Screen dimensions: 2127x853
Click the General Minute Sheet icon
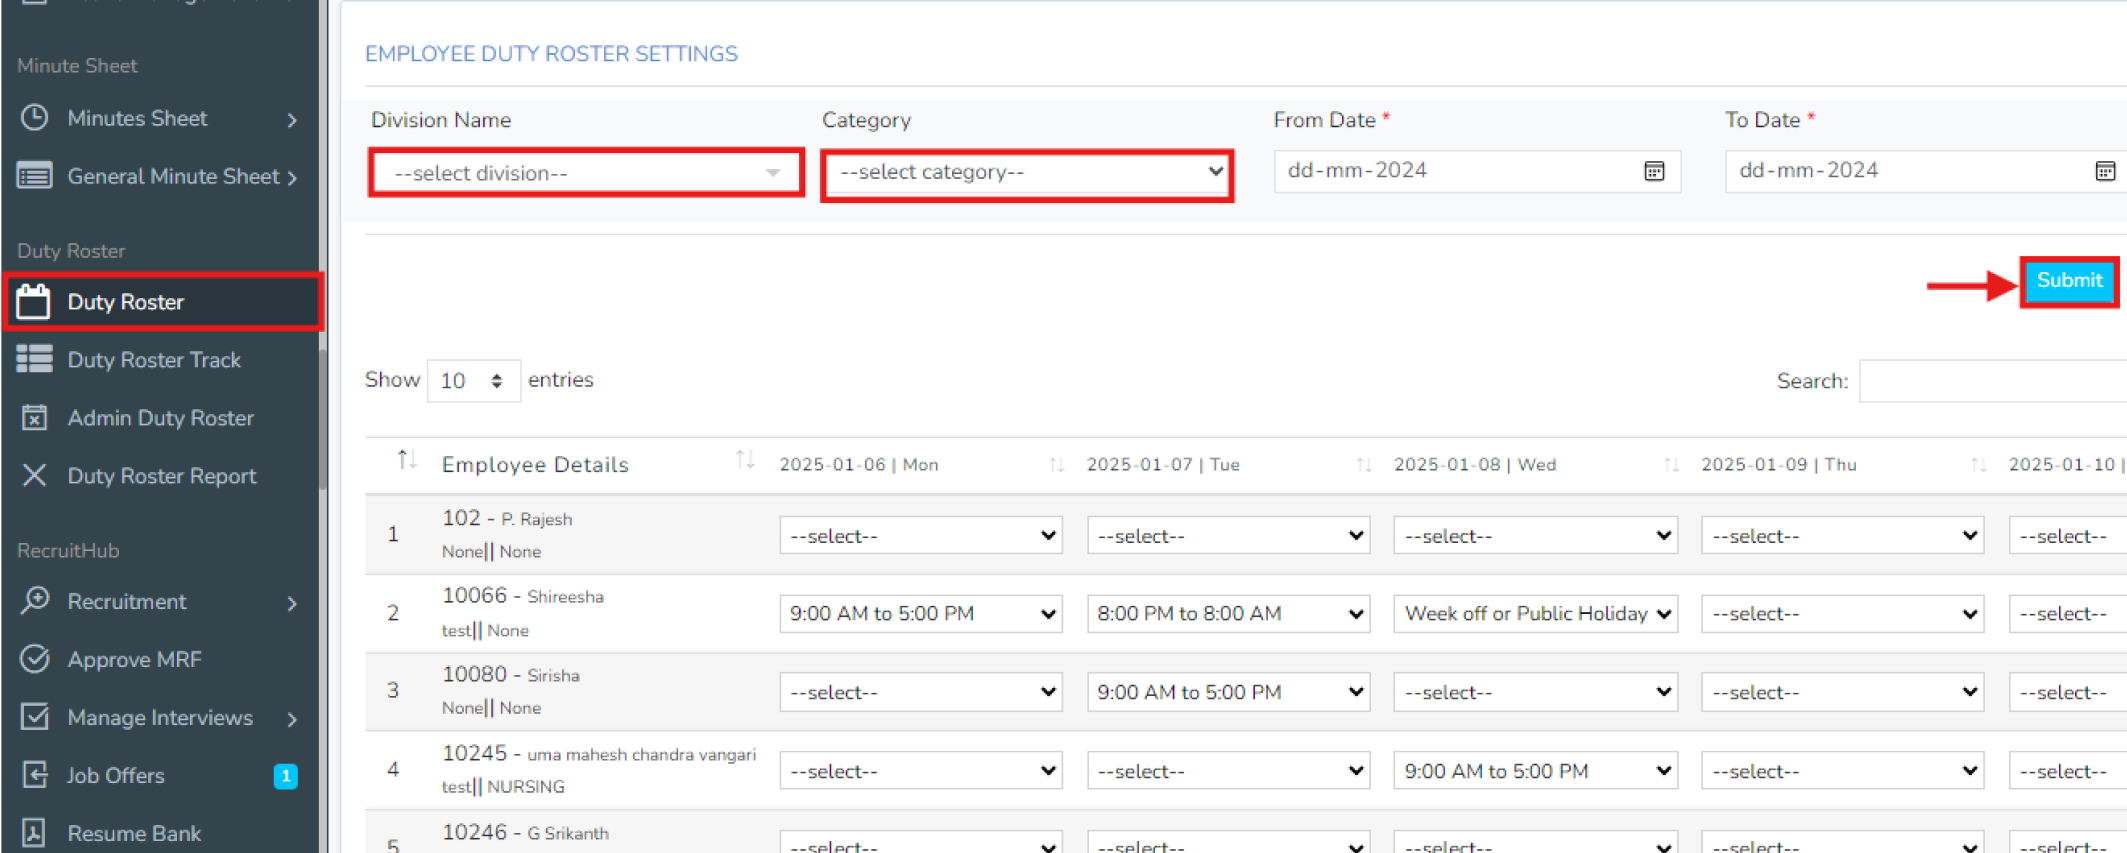(34, 176)
